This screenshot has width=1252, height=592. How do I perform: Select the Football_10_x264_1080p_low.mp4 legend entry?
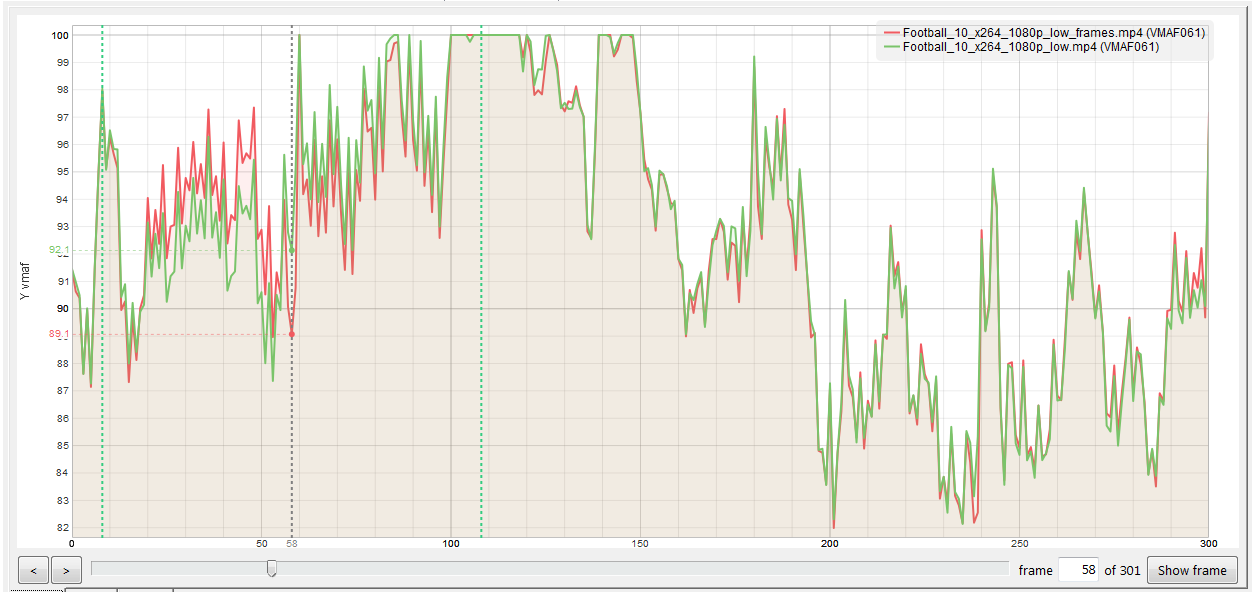[x=1020, y=46]
